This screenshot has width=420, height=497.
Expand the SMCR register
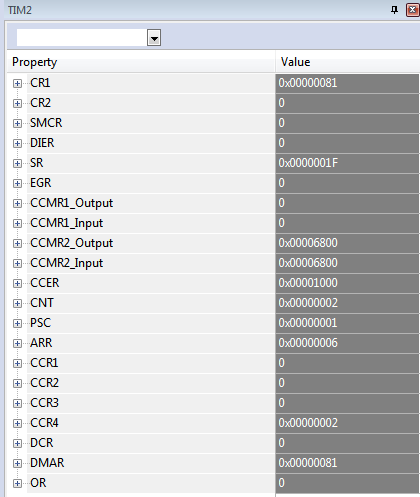coord(17,123)
